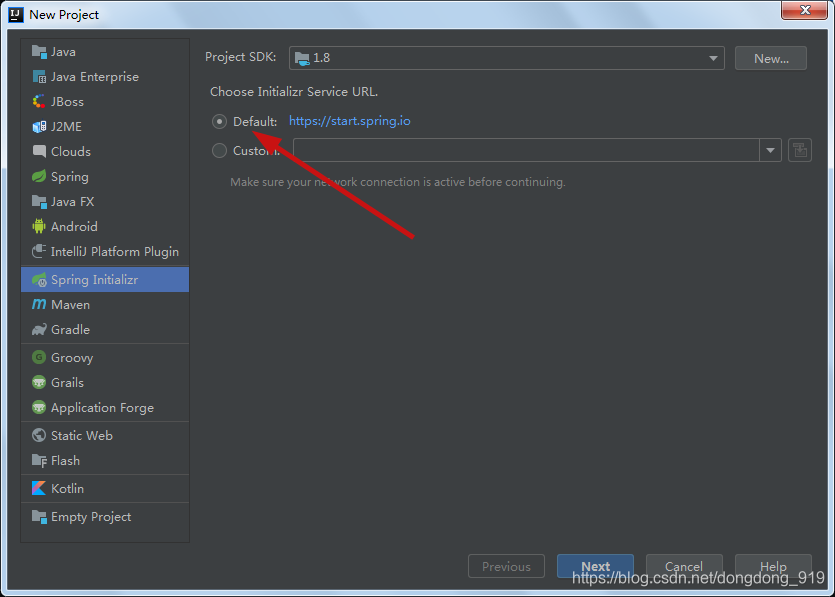The image size is (835, 597).
Task: Select the Grails label in list
Action: (x=67, y=382)
